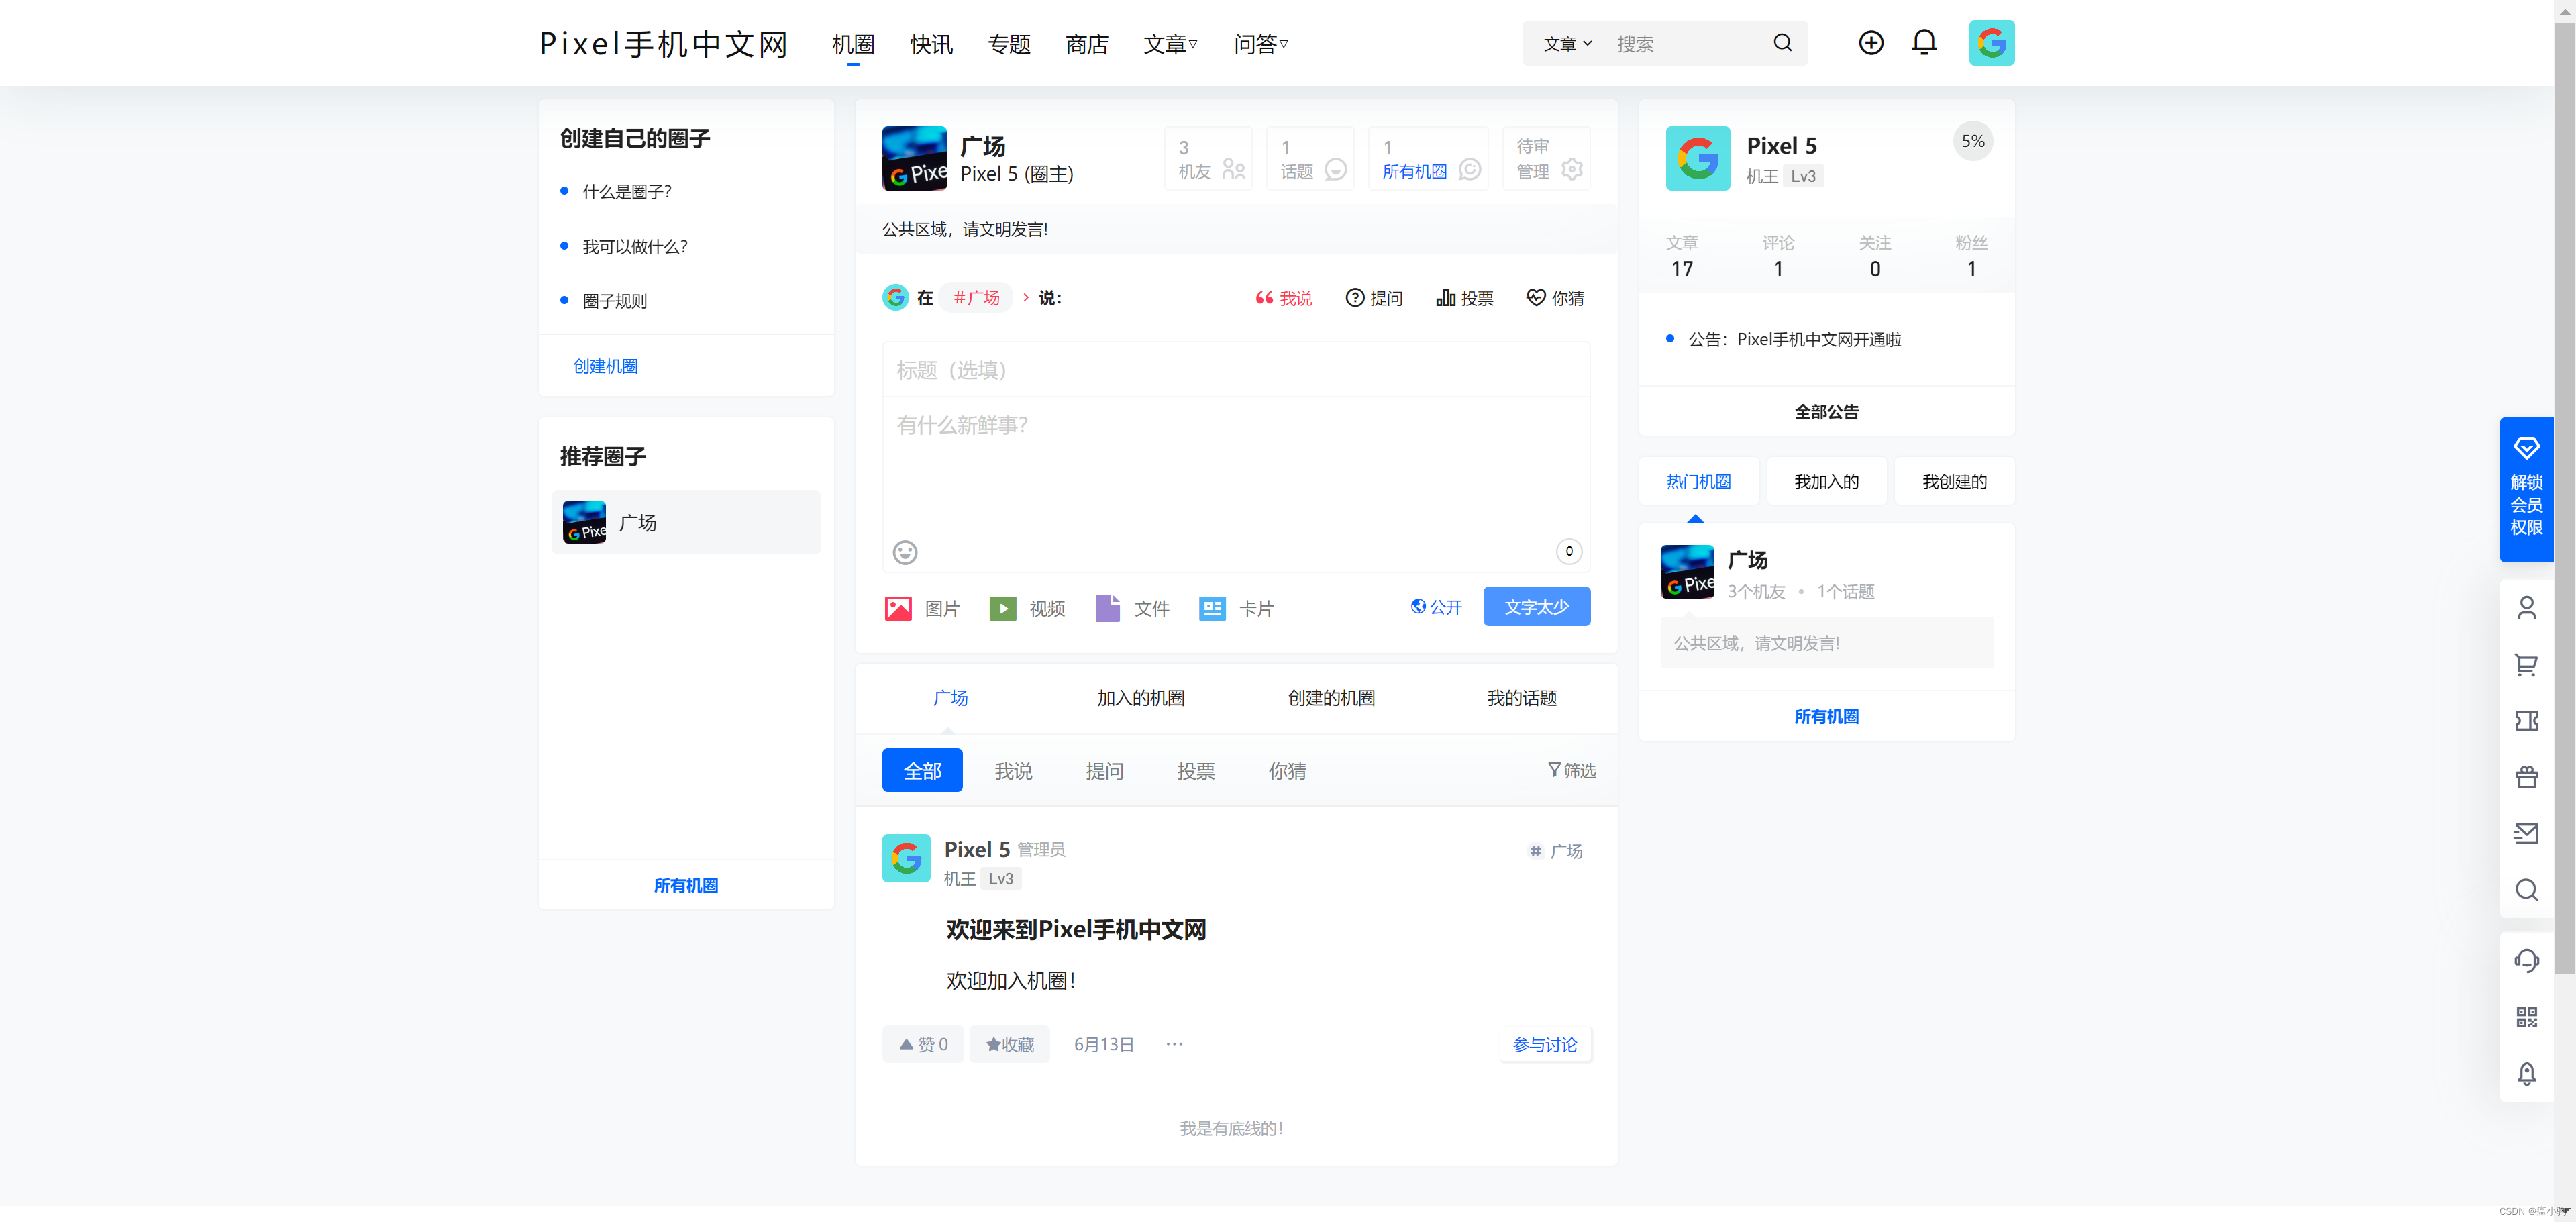Filter feed posts by 提问

1104,771
